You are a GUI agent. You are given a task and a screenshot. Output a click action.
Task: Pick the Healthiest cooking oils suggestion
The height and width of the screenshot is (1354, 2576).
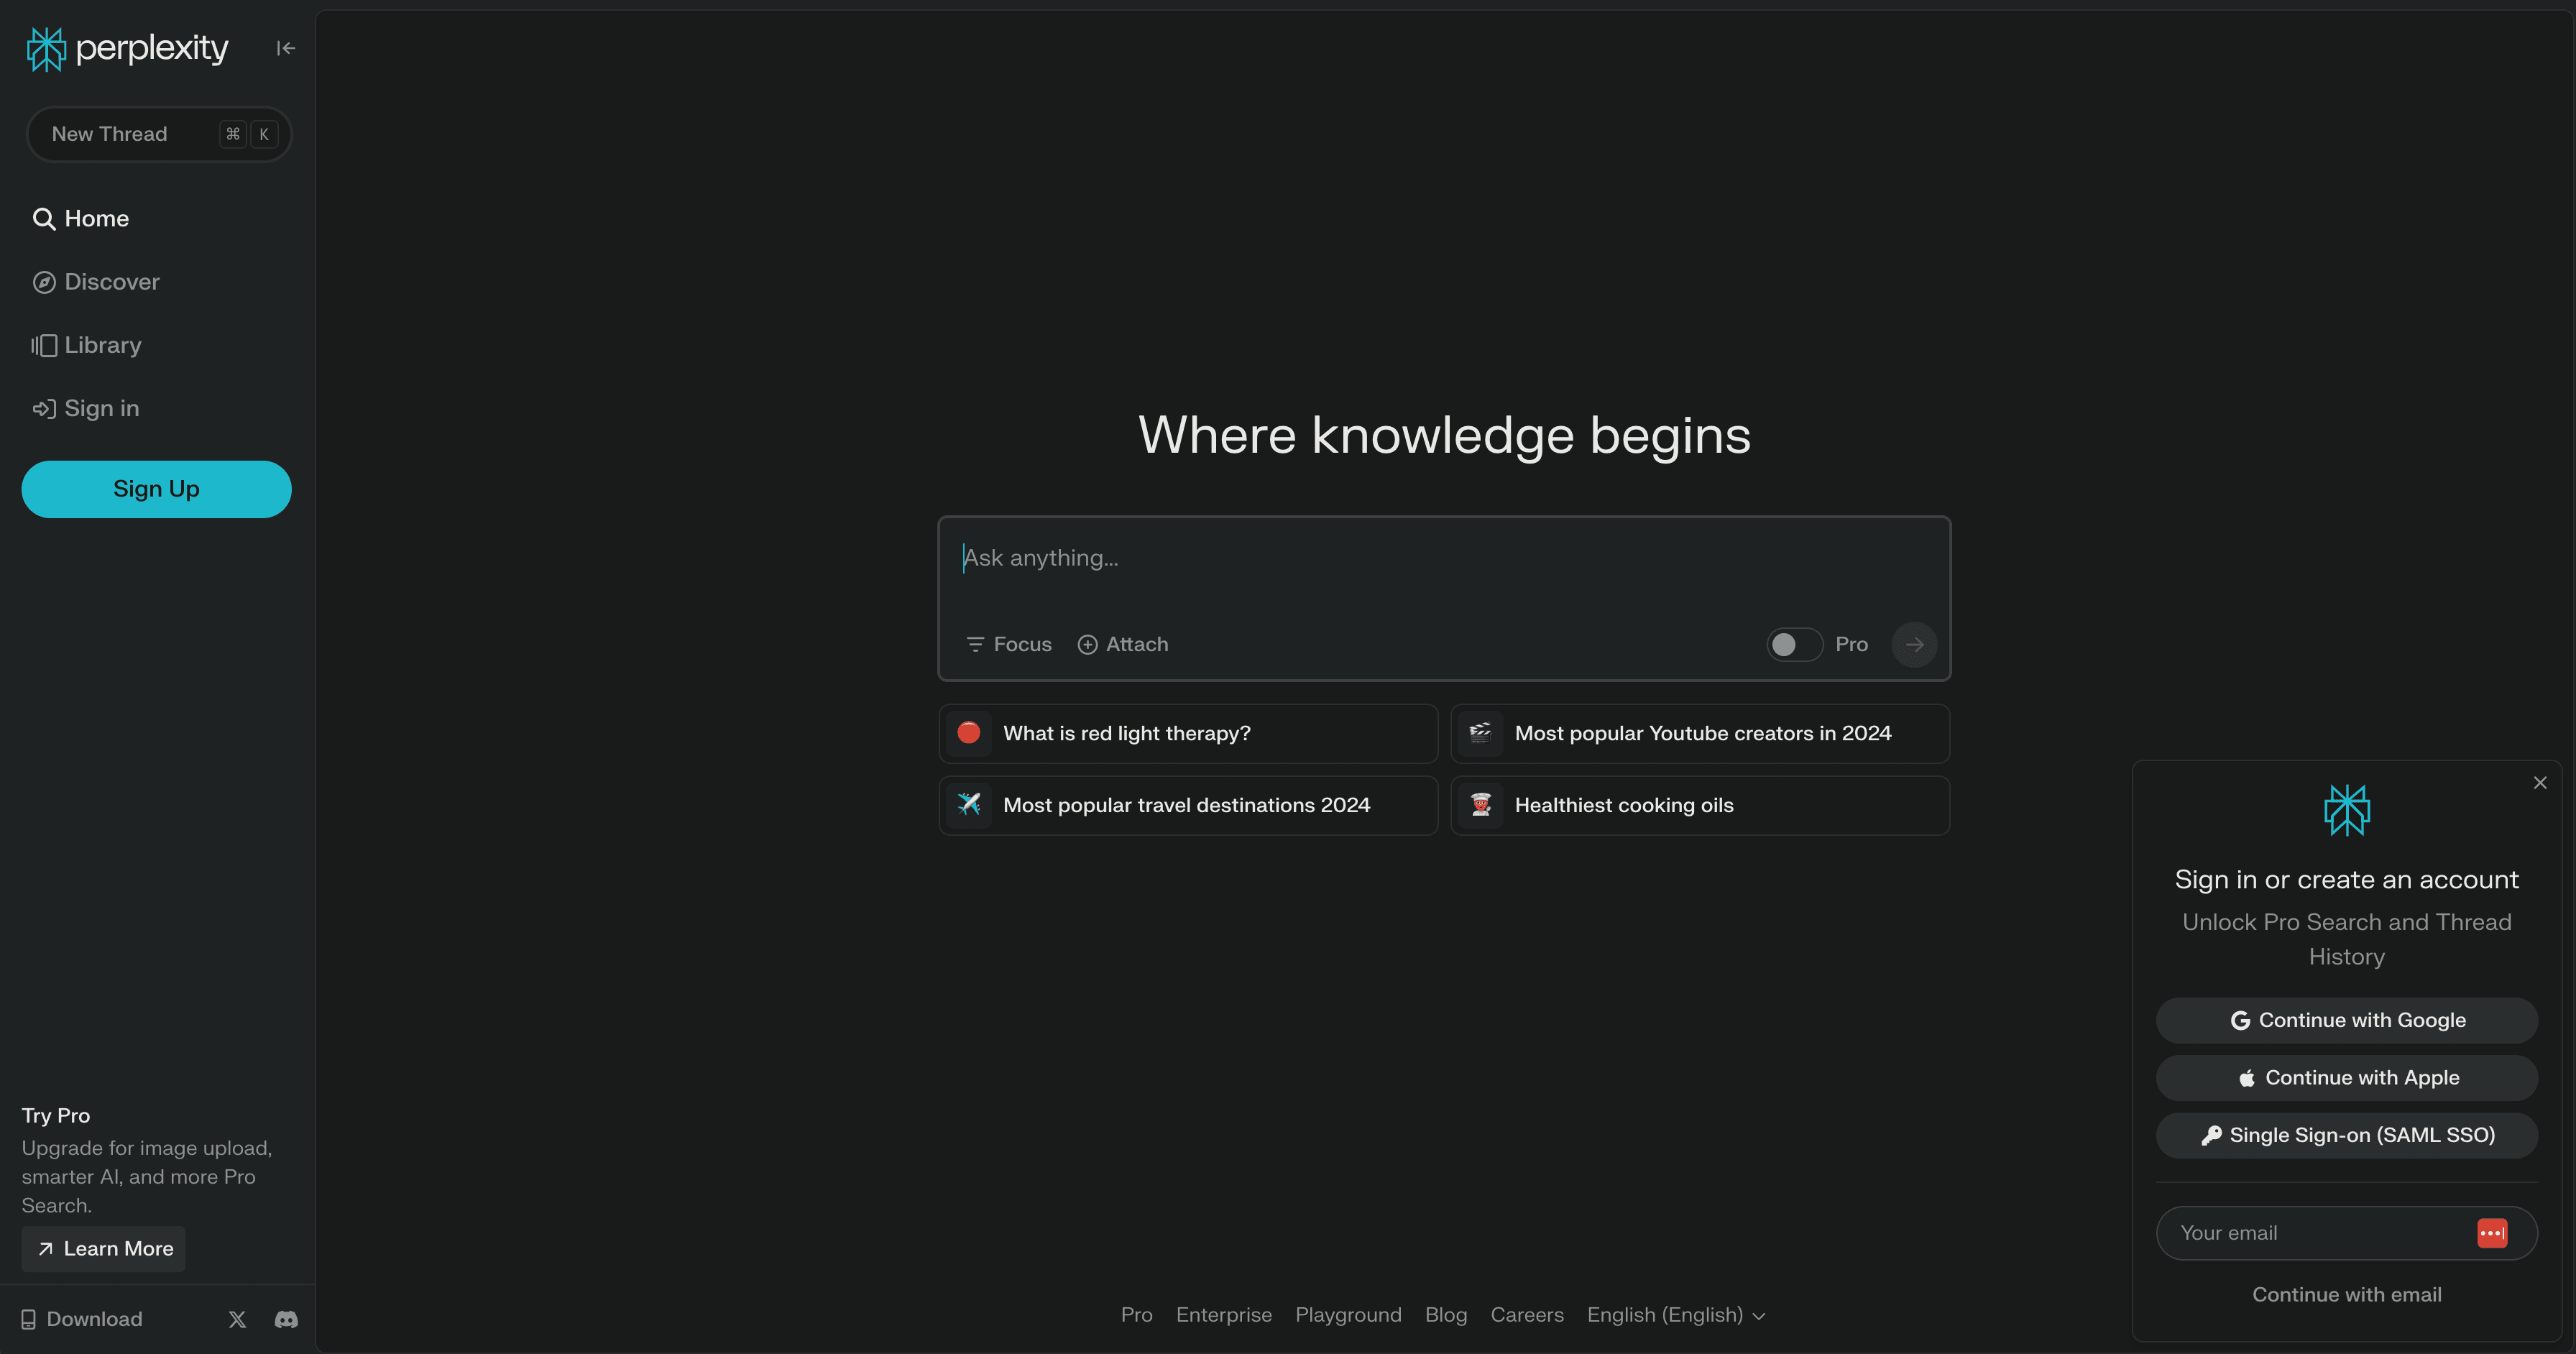tap(1700, 806)
